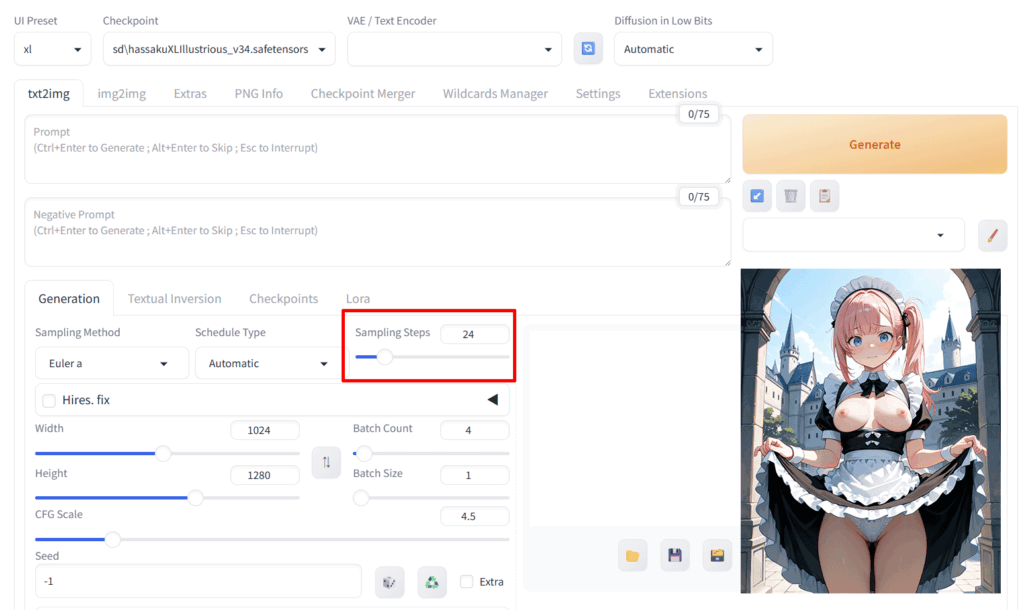
Task: Click the pencil edit styles icon
Action: (x=992, y=235)
